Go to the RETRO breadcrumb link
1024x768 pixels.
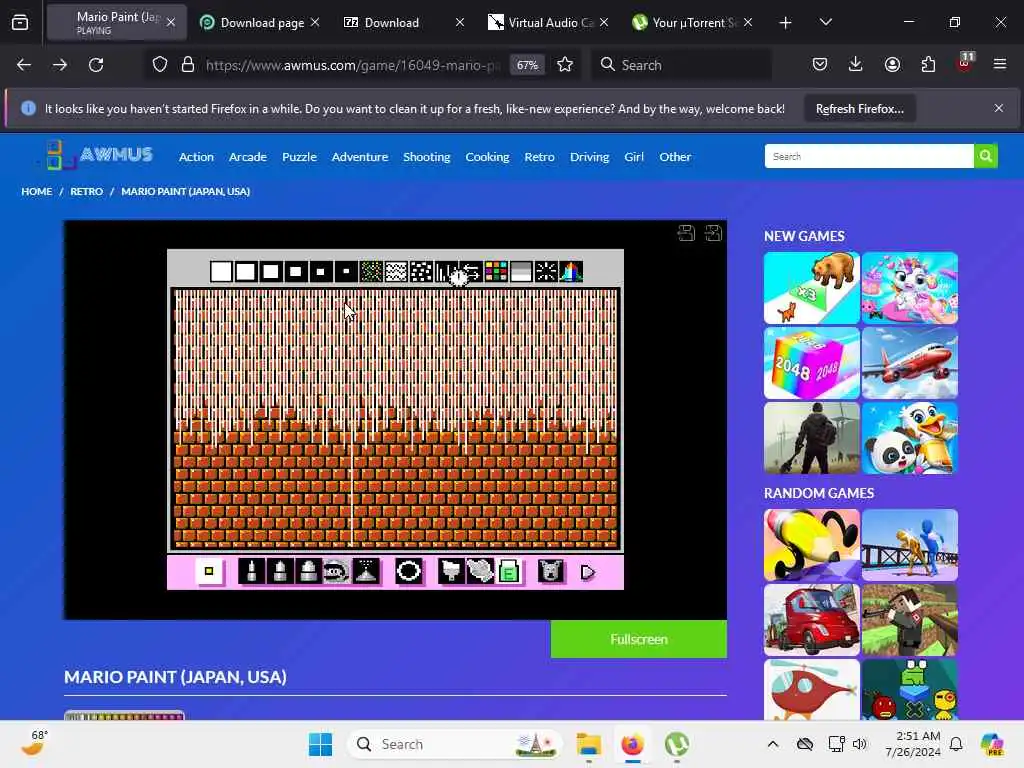[x=86, y=191]
